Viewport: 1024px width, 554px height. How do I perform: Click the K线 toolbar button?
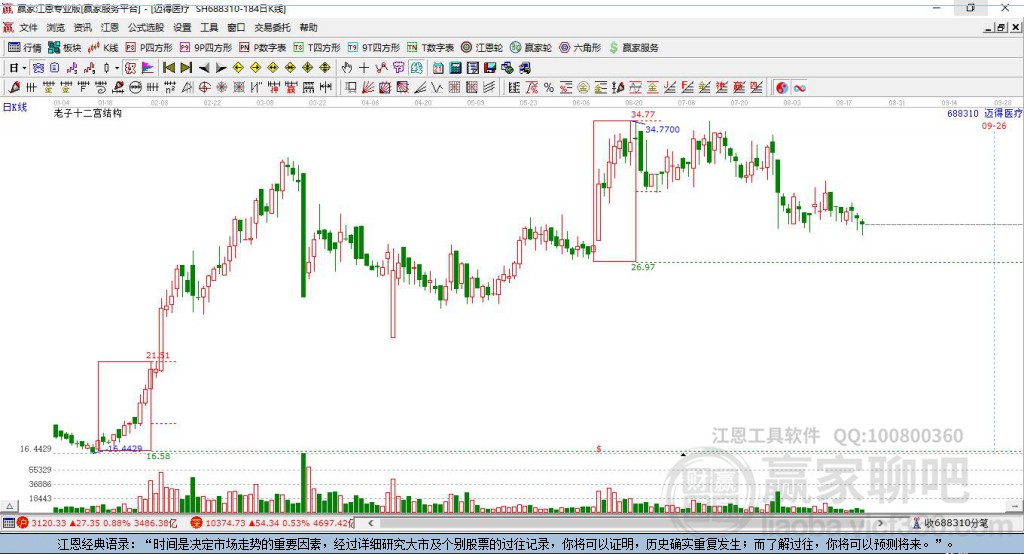[x=103, y=48]
